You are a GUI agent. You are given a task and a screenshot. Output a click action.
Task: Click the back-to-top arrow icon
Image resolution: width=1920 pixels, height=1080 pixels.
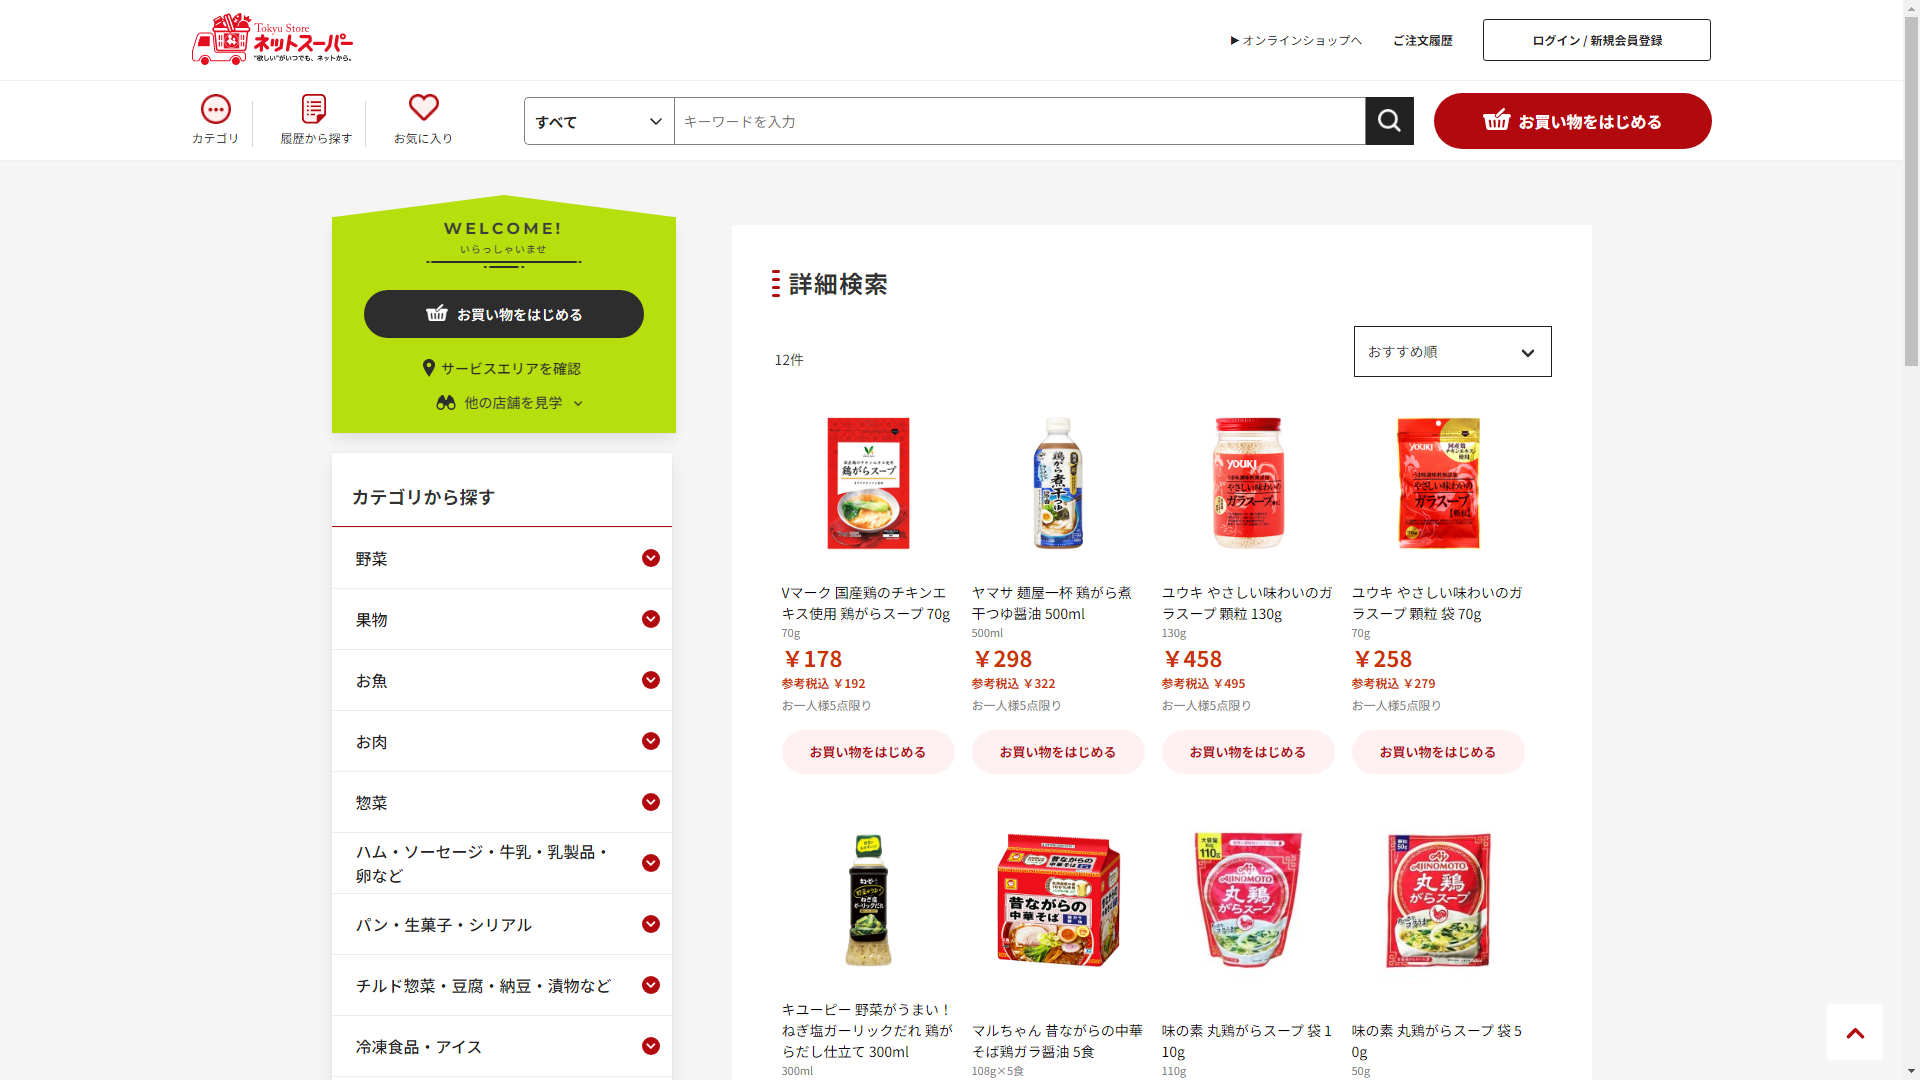(x=1855, y=1032)
